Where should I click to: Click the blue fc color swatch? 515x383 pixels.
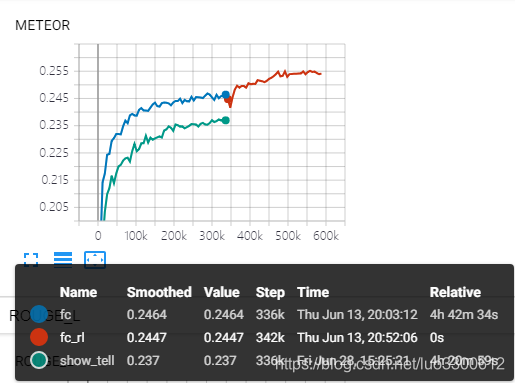point(39,314)
